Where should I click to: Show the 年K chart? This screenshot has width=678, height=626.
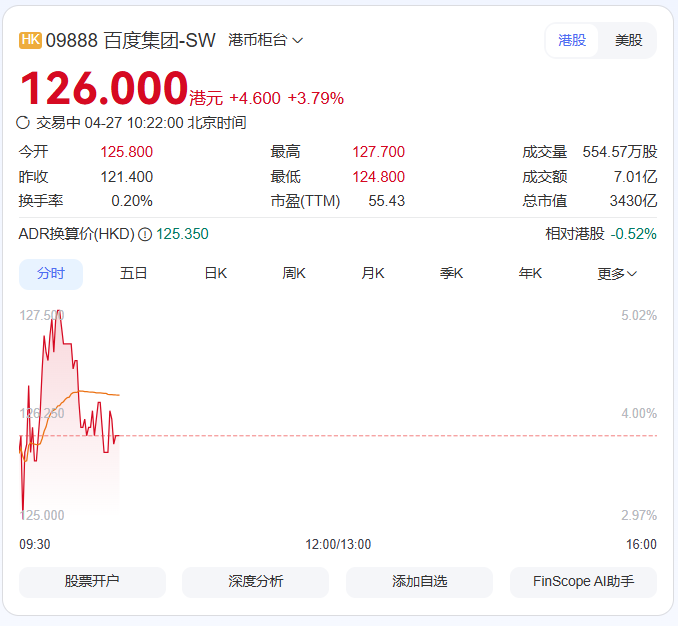tap(530, 274)
